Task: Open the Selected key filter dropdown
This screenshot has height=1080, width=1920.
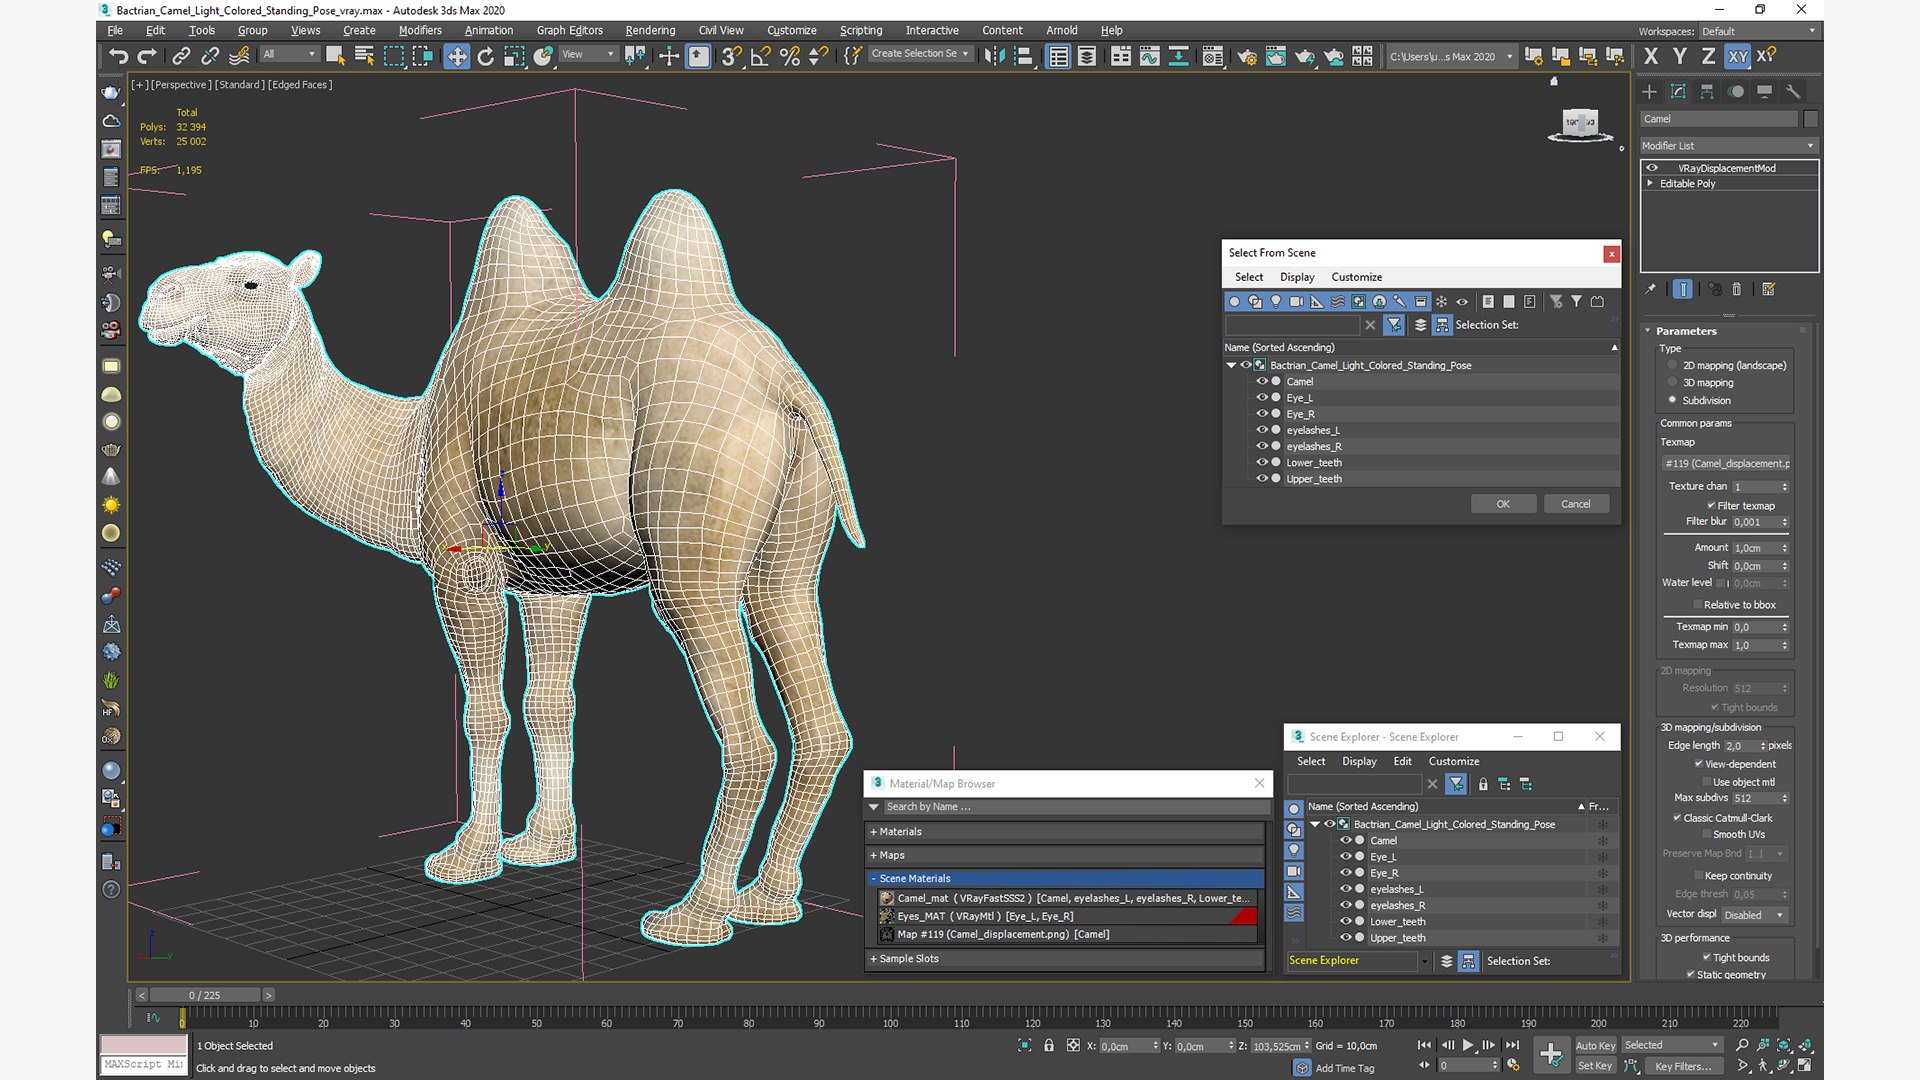Action: click(1671, 1045)
